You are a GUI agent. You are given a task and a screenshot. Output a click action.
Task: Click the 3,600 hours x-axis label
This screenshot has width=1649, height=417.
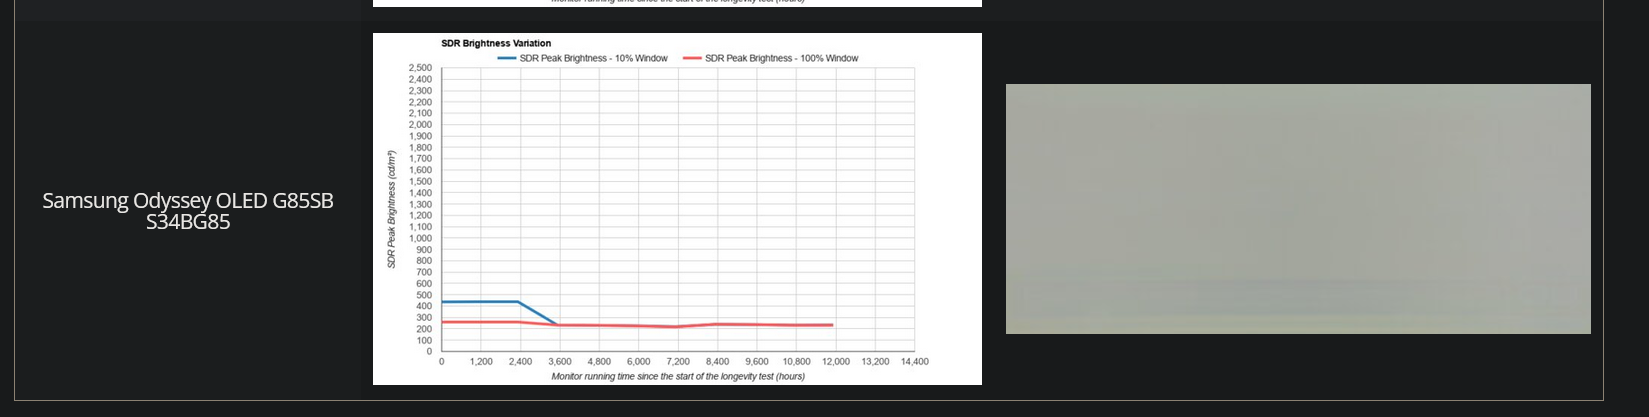pos(560,362)
